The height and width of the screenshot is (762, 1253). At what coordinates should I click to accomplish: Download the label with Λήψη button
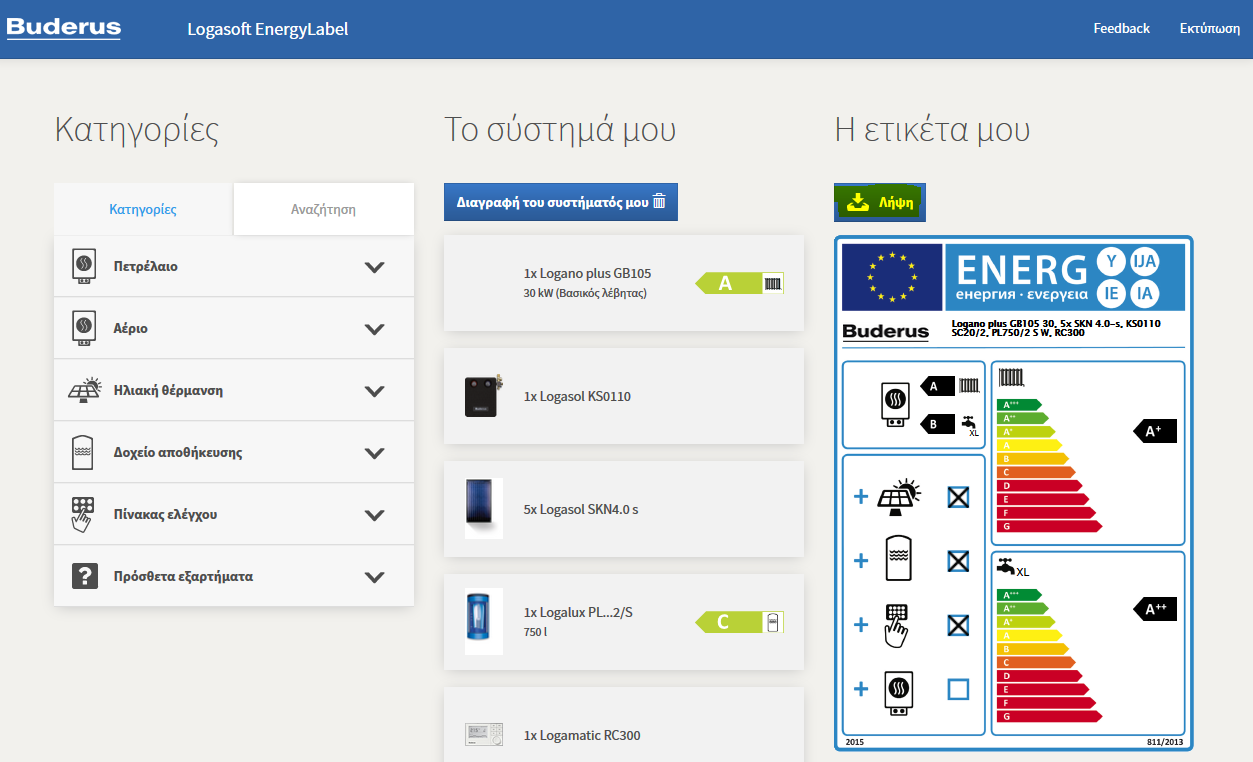coord(880,202)
